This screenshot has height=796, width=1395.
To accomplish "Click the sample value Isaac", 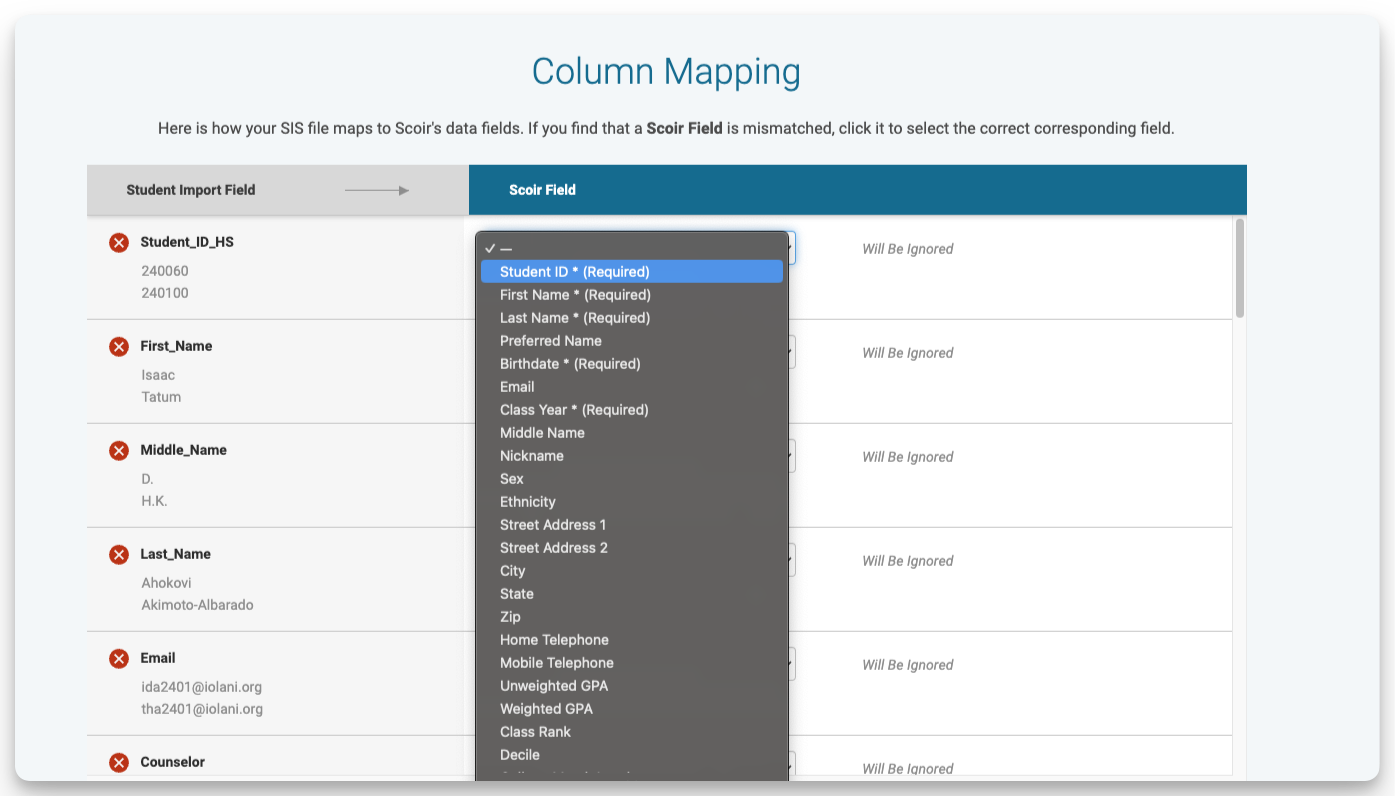I will pos(158,375).
